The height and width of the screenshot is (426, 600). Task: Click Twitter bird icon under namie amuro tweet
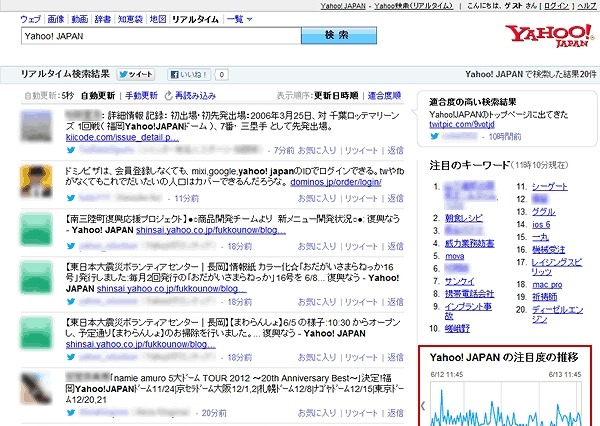(x=71, y=413)
